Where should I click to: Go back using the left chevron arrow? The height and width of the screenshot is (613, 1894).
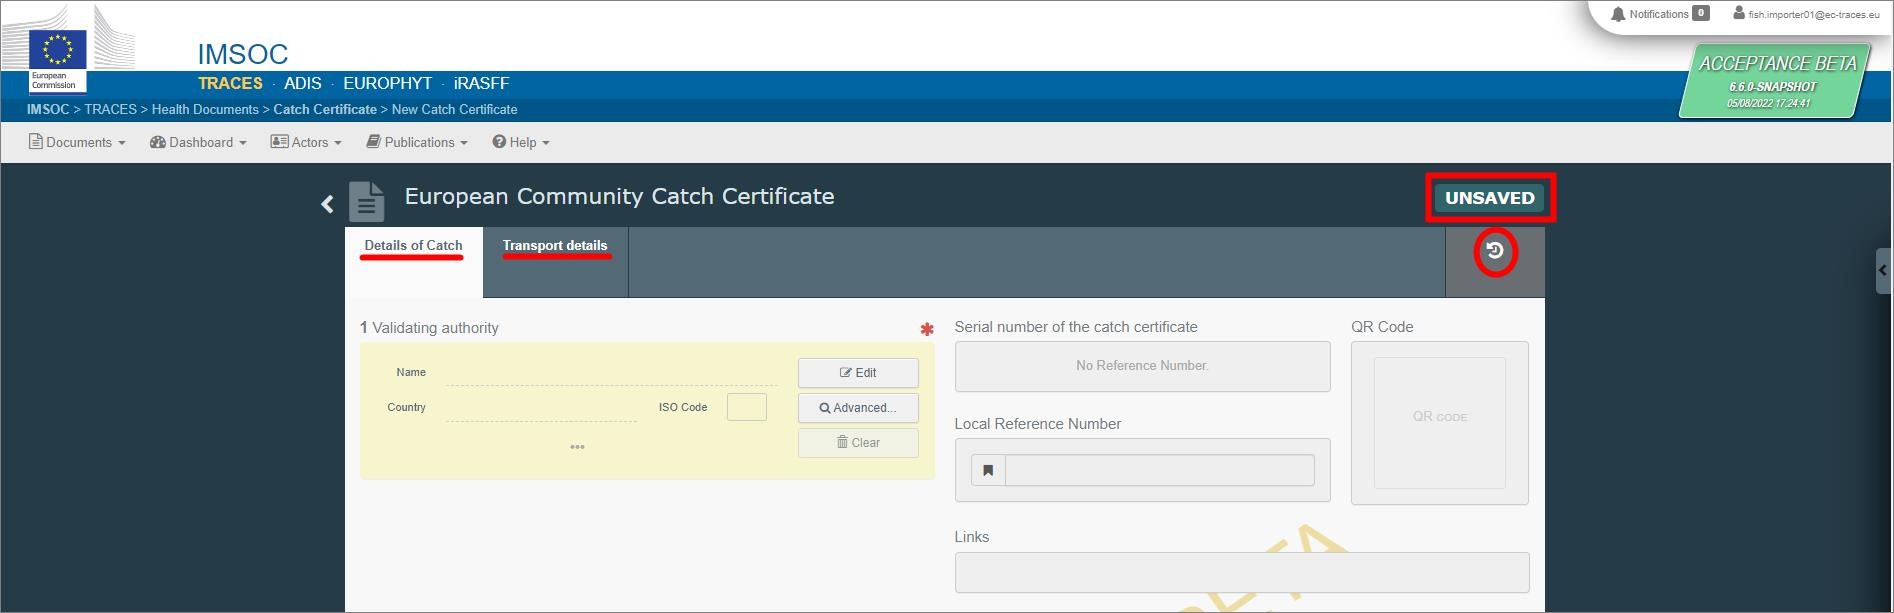(327, 204)
